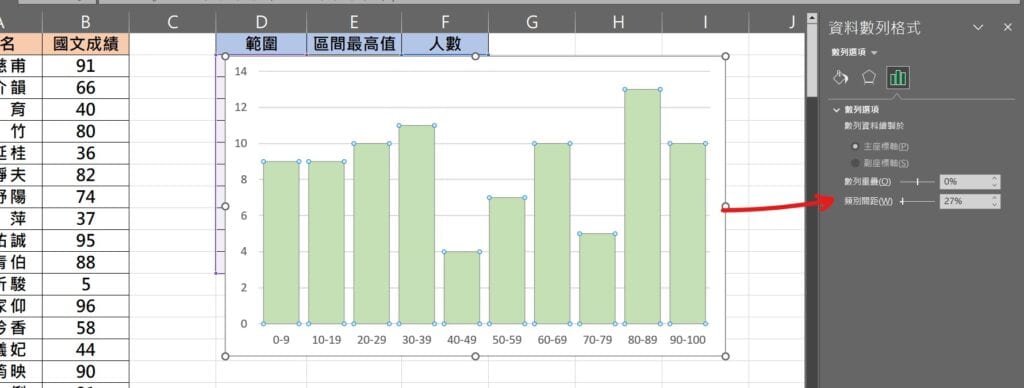1024x388 pixels.
Task: Select score cell containing 74
Action: 86,197
